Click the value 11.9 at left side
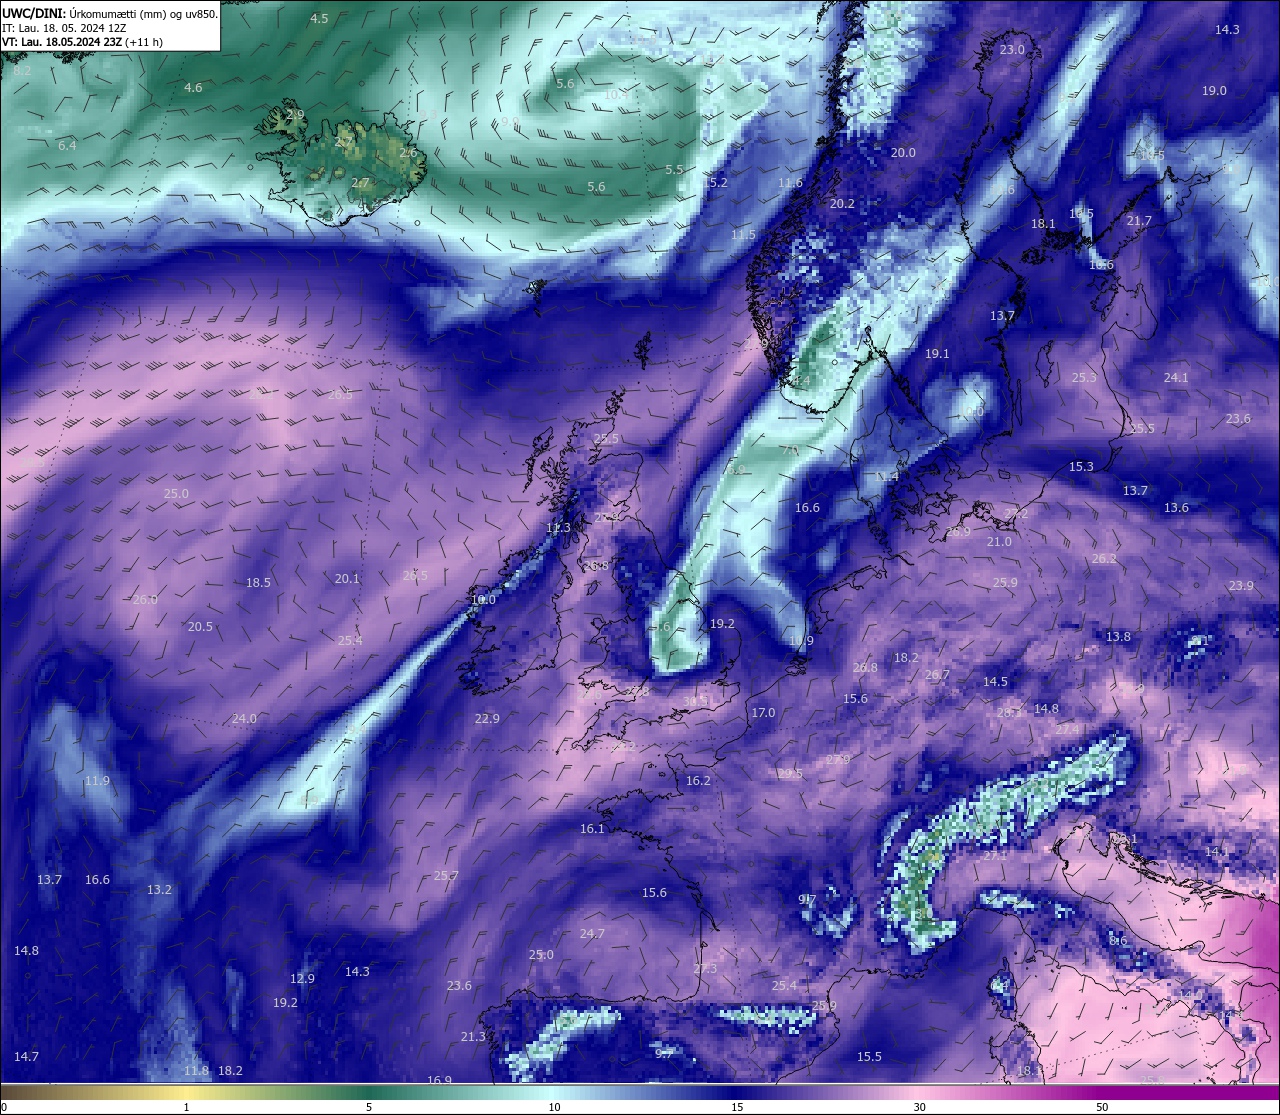Viewport: 1280px width, 1115px height. pos(97,781)
